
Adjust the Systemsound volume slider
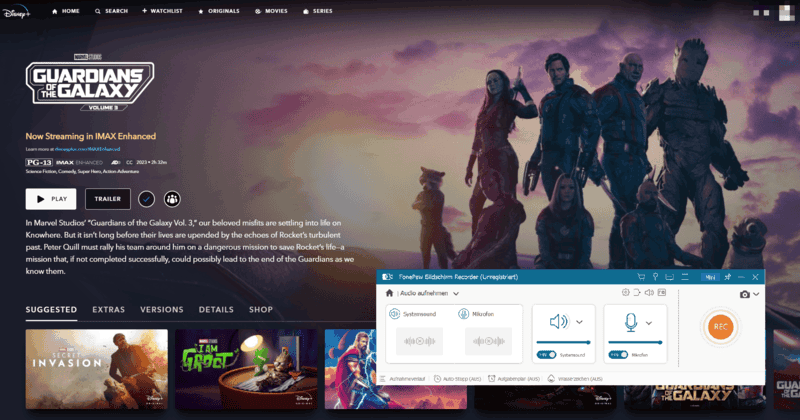click(x=563, y=342)
